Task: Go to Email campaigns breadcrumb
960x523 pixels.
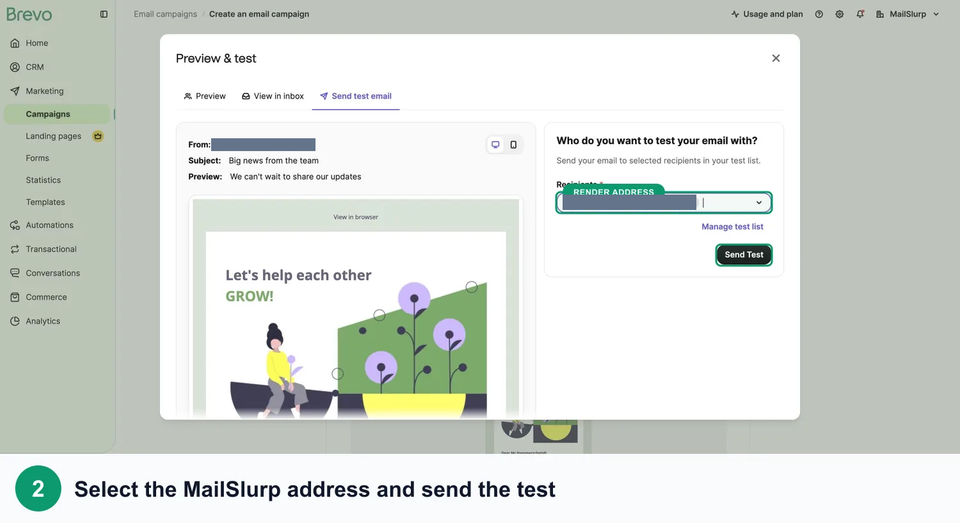Action: [165, 14]
